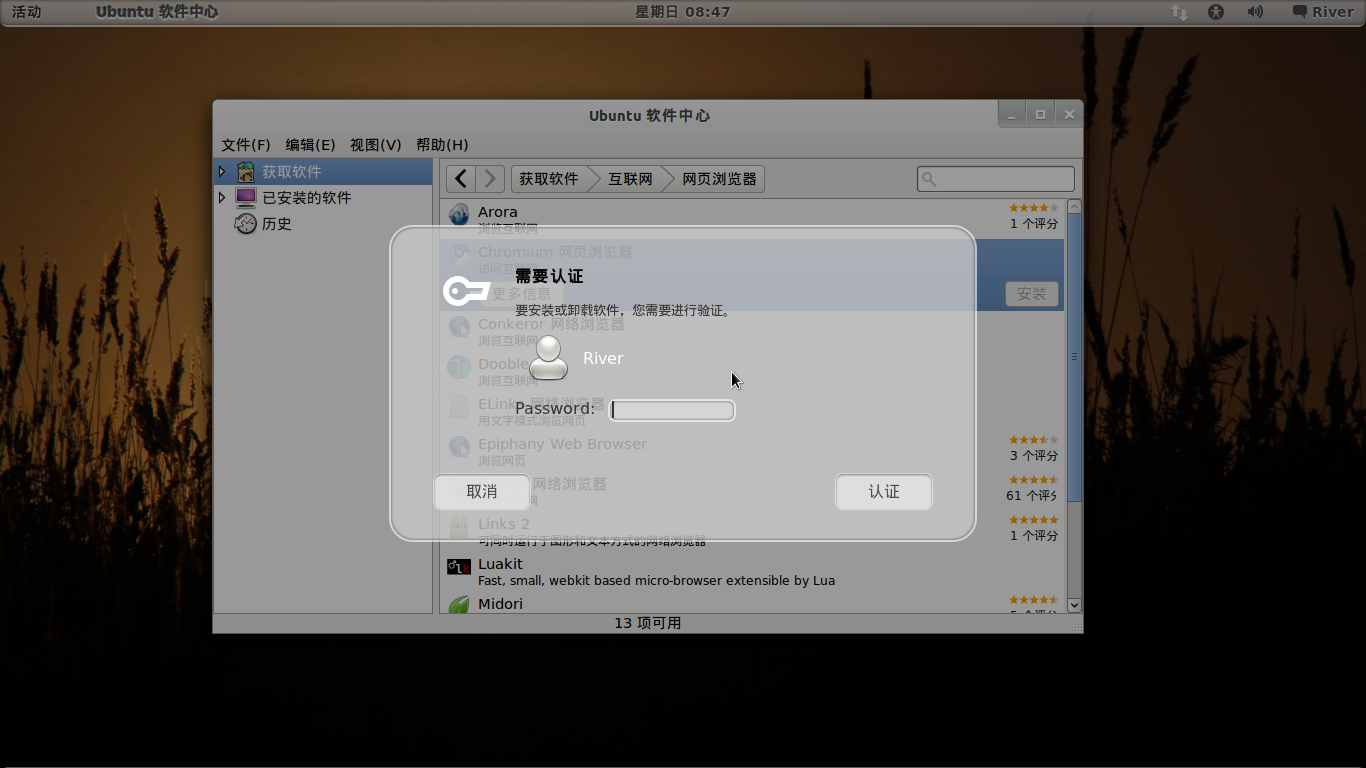The image size is (1366, 768).
Task: Click the 13 项可用 status bar text
Action: click(647, 623)
